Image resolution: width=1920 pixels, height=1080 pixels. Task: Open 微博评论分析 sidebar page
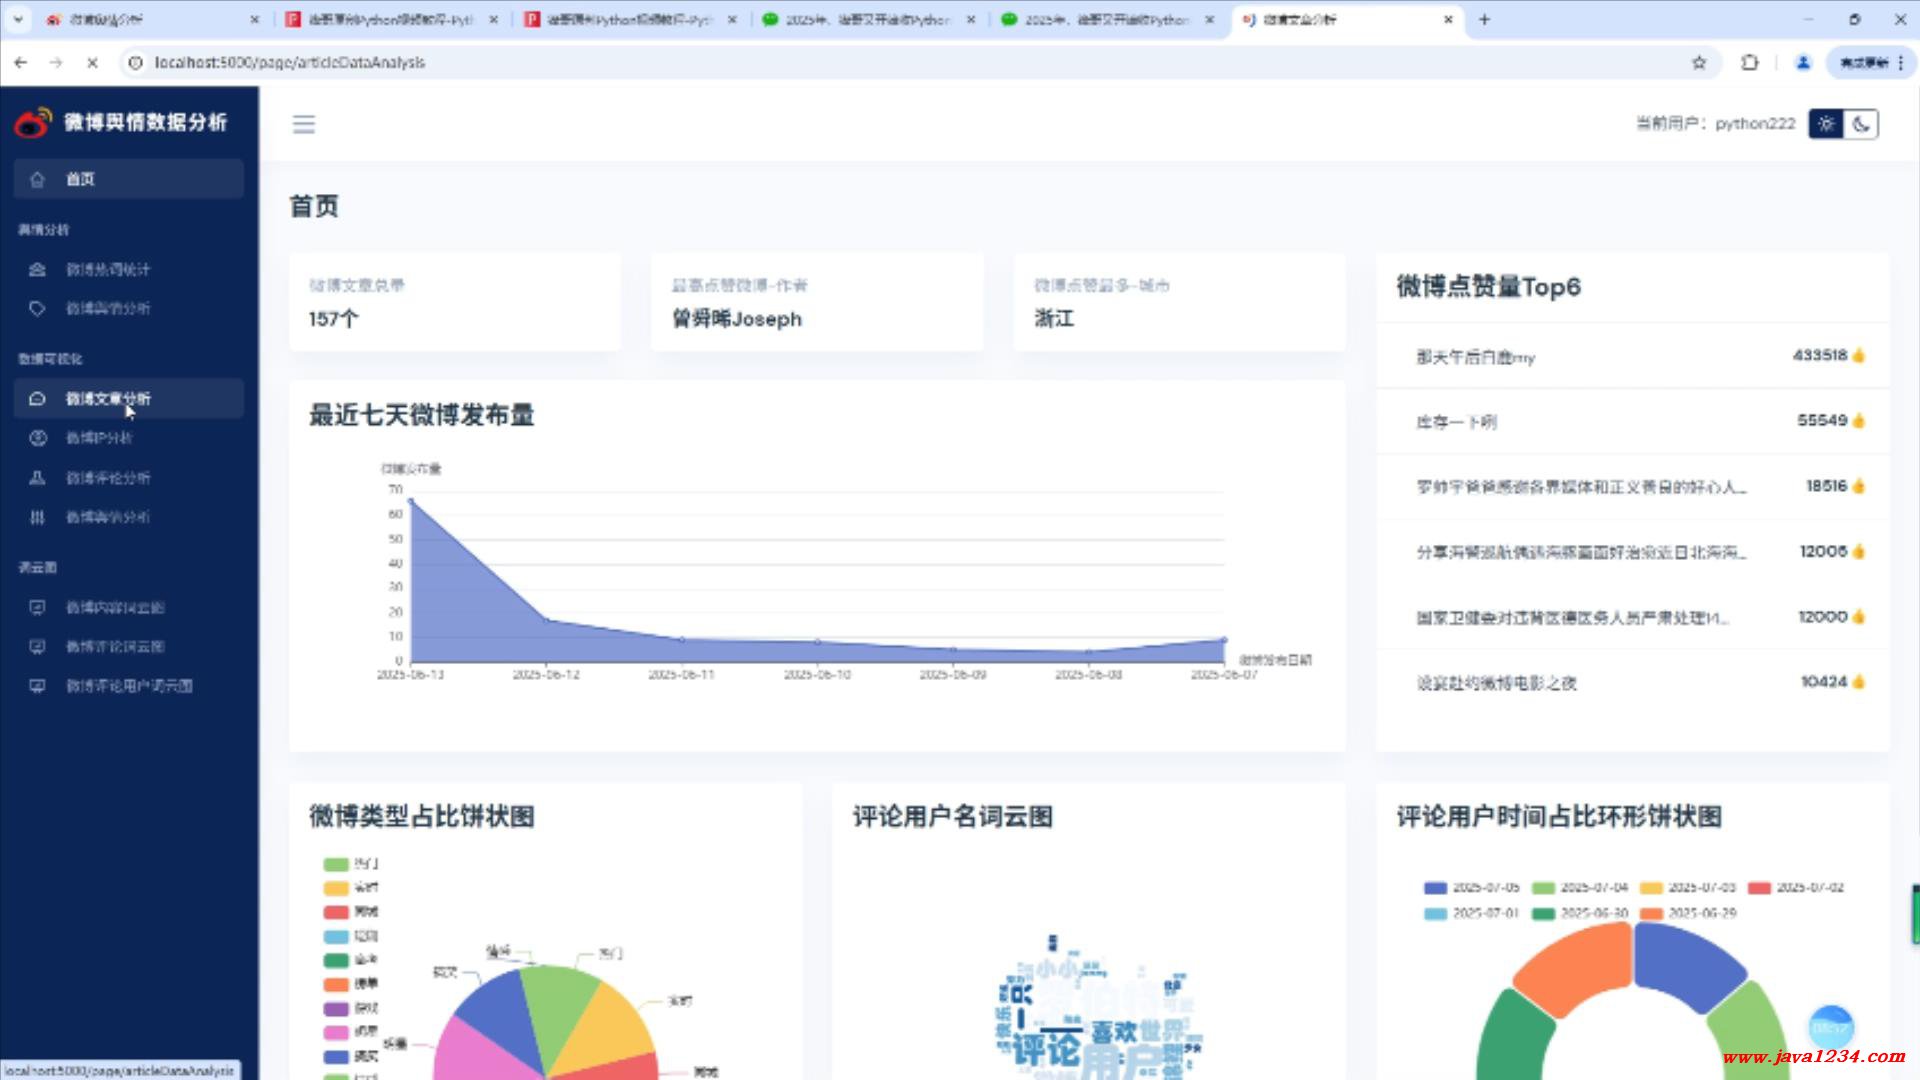pyautogui.click(x=107, y=478)
